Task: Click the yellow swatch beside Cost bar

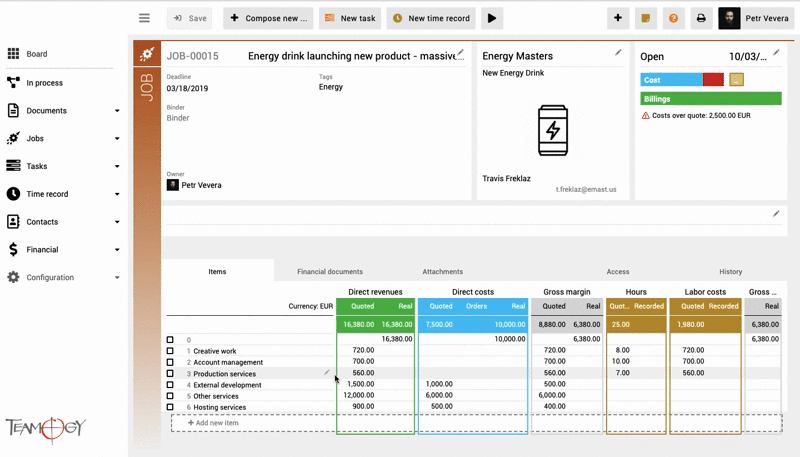Action: click(736, 80)
